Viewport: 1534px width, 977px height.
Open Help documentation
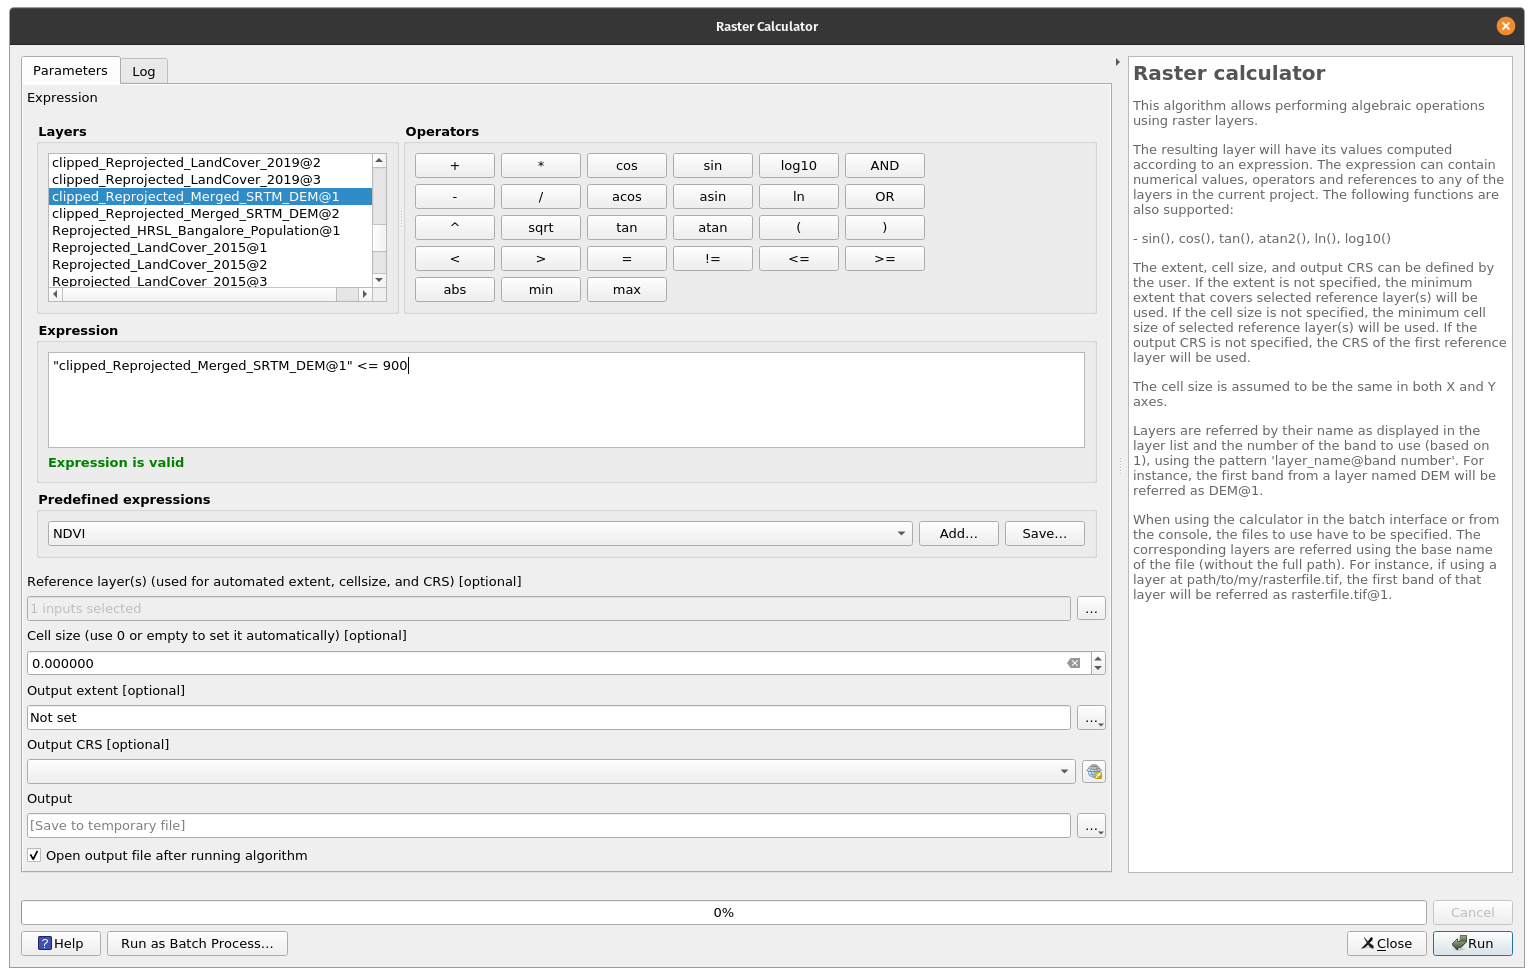[x=61, y=943]
